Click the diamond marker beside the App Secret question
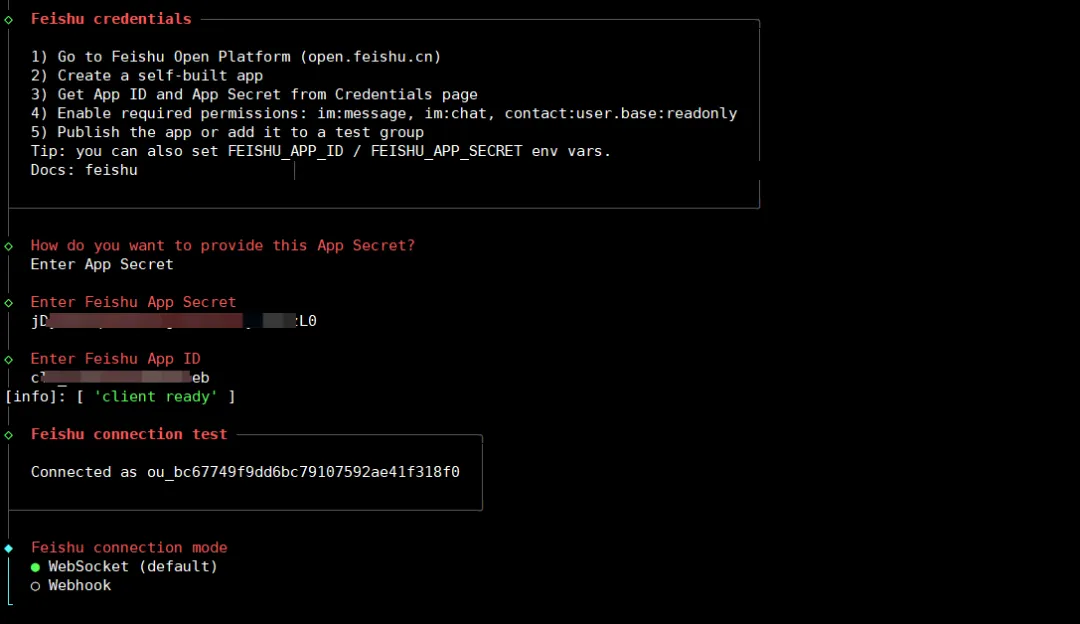The height and width of the screenshot is (624, 1080). point(9,246)
